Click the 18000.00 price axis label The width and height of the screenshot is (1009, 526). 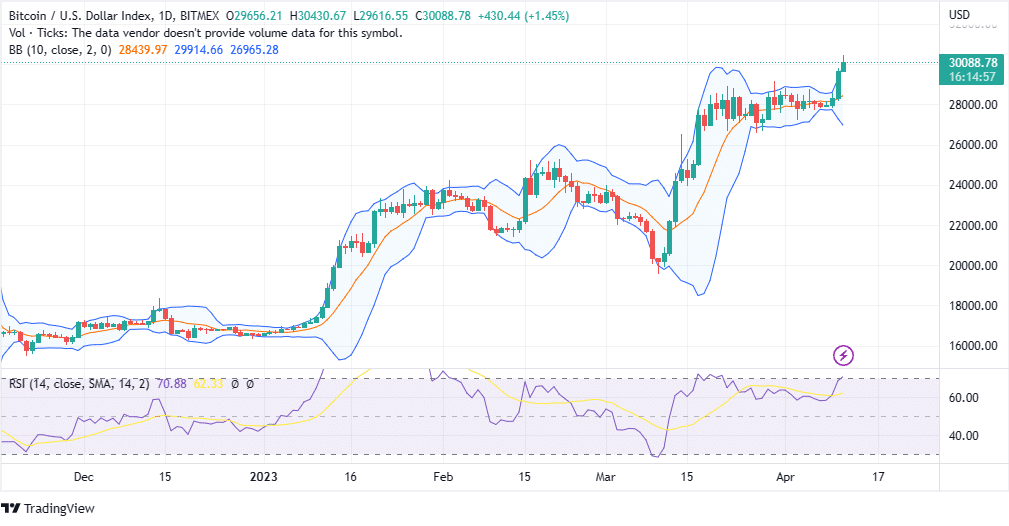[x=973, y=306]
